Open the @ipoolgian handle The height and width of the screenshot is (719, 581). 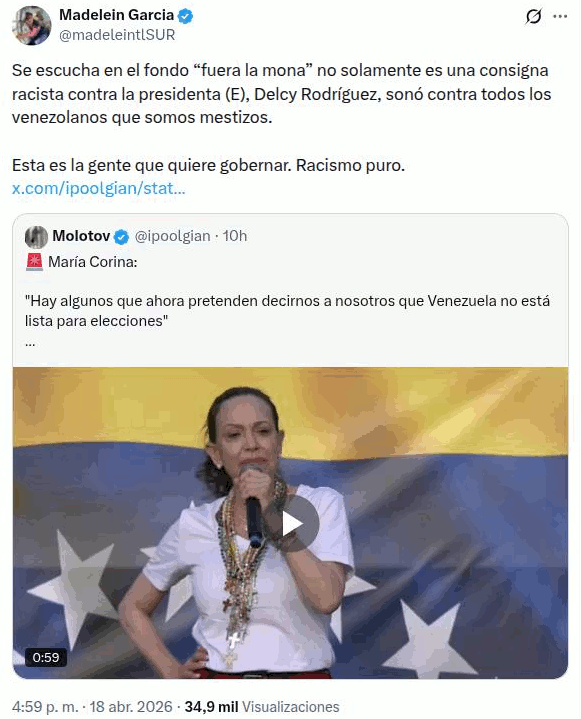[x=172, y=236]
